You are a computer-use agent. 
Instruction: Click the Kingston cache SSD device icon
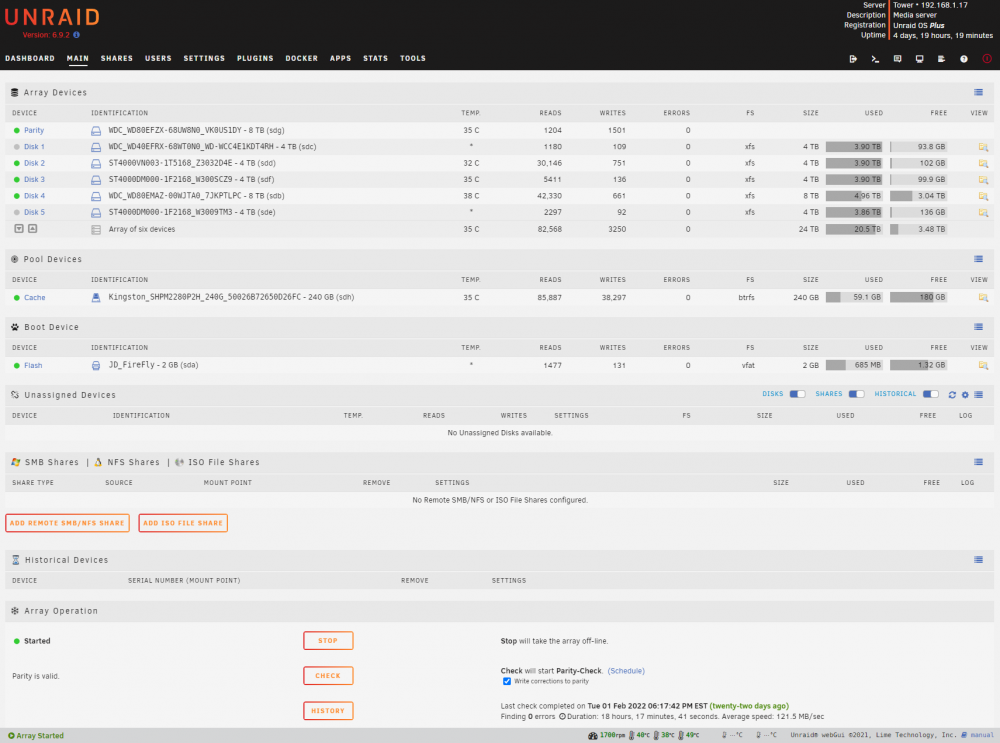96,297
